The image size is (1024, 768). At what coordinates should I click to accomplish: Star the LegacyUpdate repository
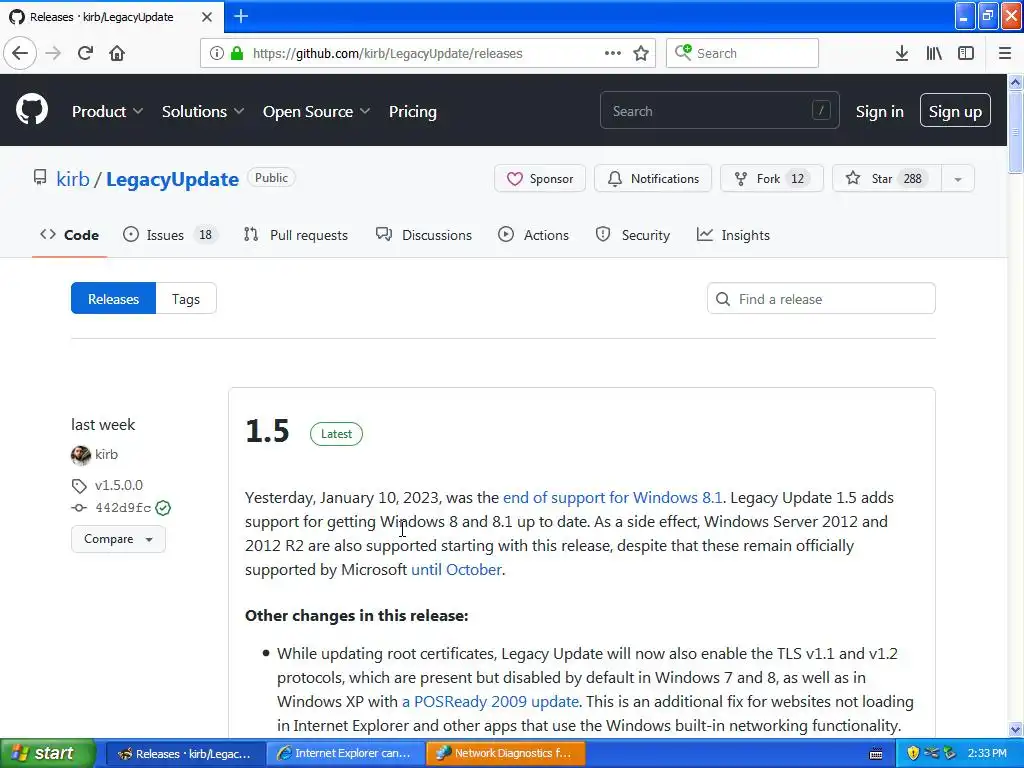tap(887, 179)
